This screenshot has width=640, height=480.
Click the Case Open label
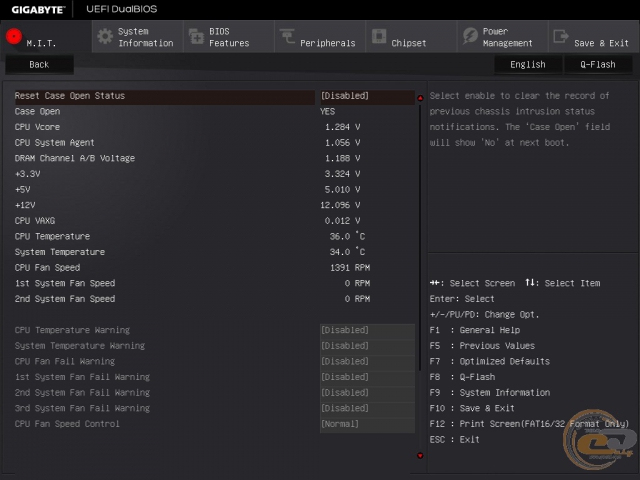coord(37,111)
